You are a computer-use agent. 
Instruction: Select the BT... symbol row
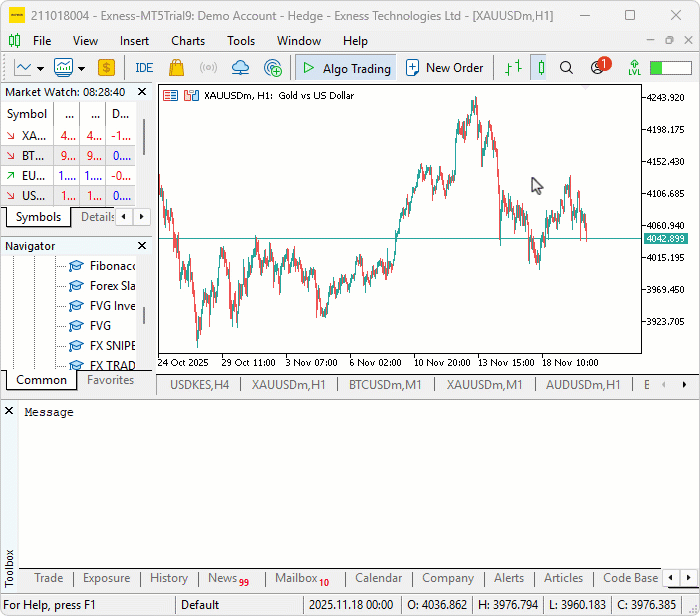[68, 155]
